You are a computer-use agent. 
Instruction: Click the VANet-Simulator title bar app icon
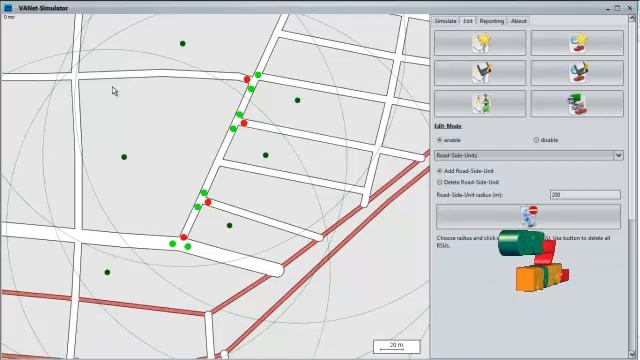coord(8,8)
